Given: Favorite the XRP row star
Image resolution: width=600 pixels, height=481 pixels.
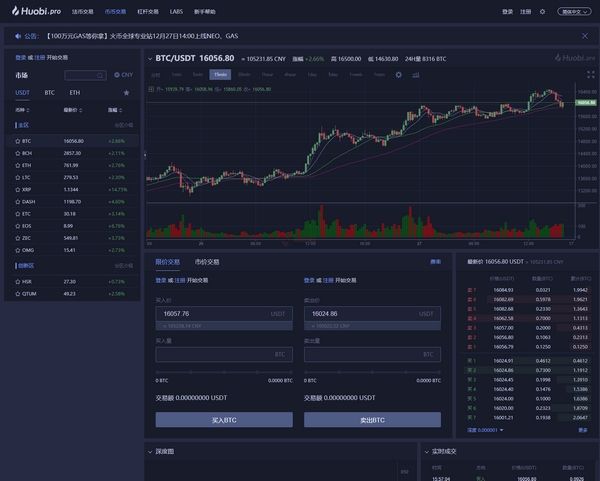Looking at the screenshot, I should pos(18,190).
